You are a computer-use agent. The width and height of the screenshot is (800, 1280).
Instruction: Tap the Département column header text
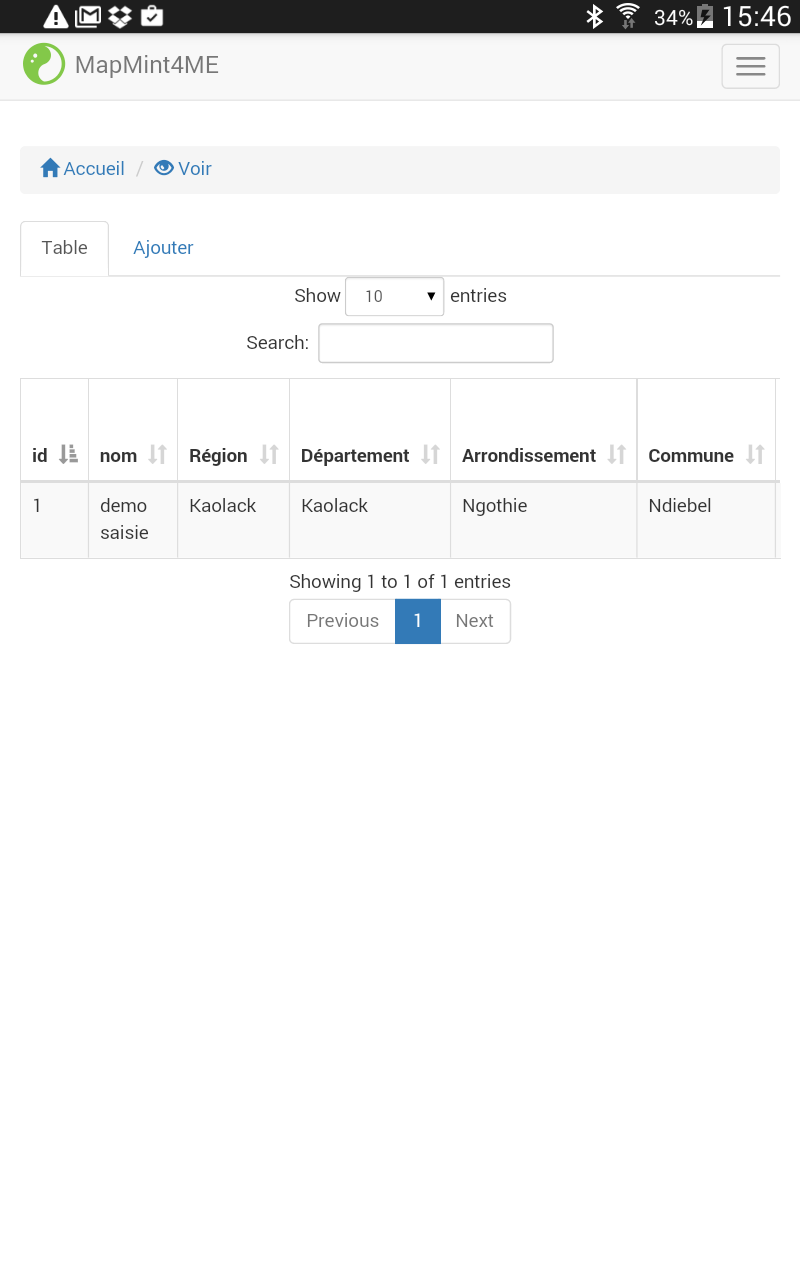(355, 456)
